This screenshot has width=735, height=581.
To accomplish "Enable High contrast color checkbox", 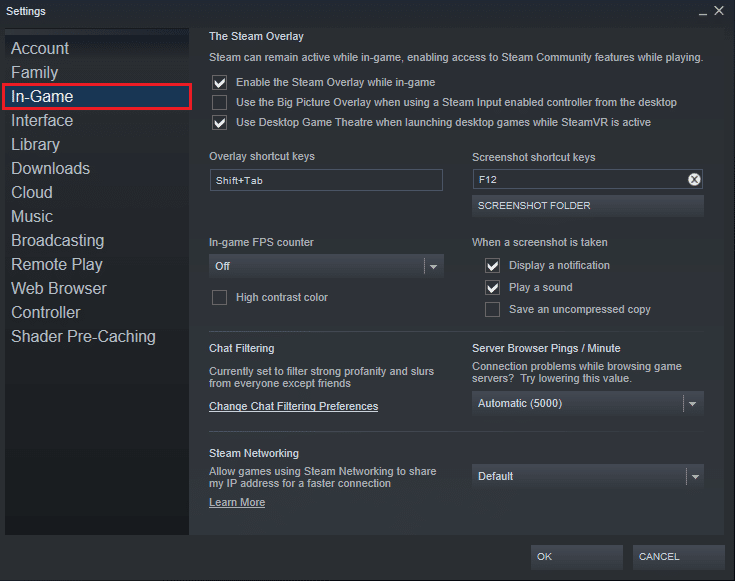I will tap(219, 297).
